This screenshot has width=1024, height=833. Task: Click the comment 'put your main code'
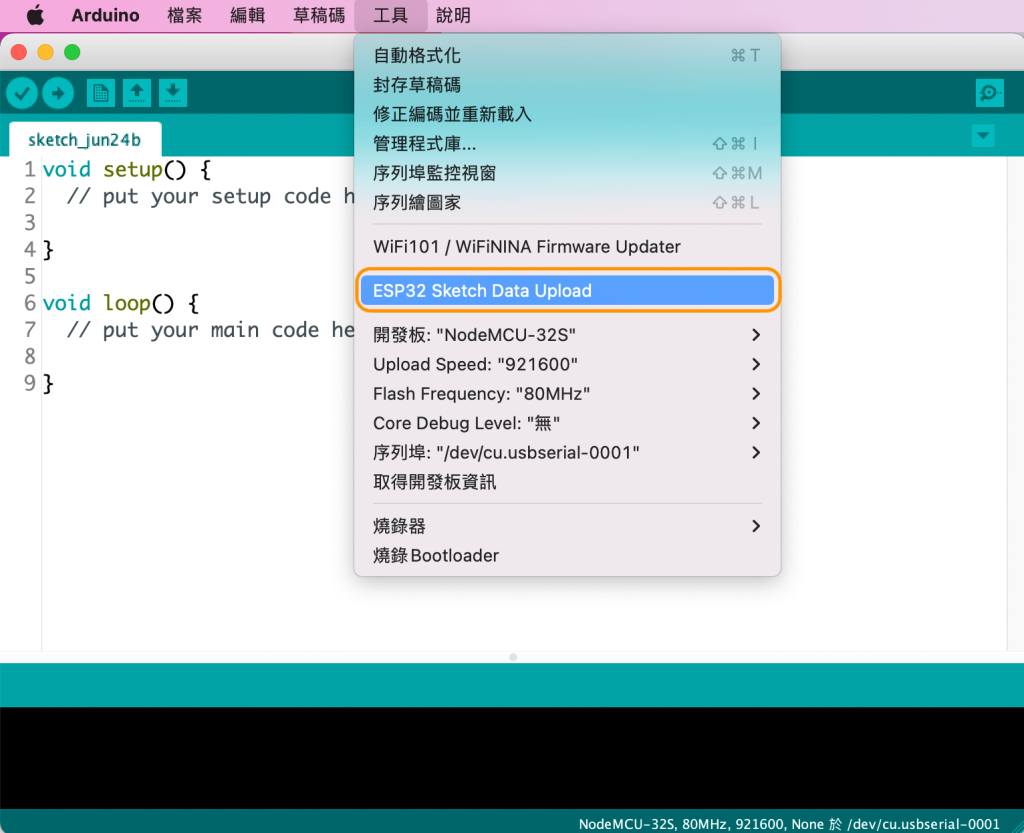pos(210,330)
